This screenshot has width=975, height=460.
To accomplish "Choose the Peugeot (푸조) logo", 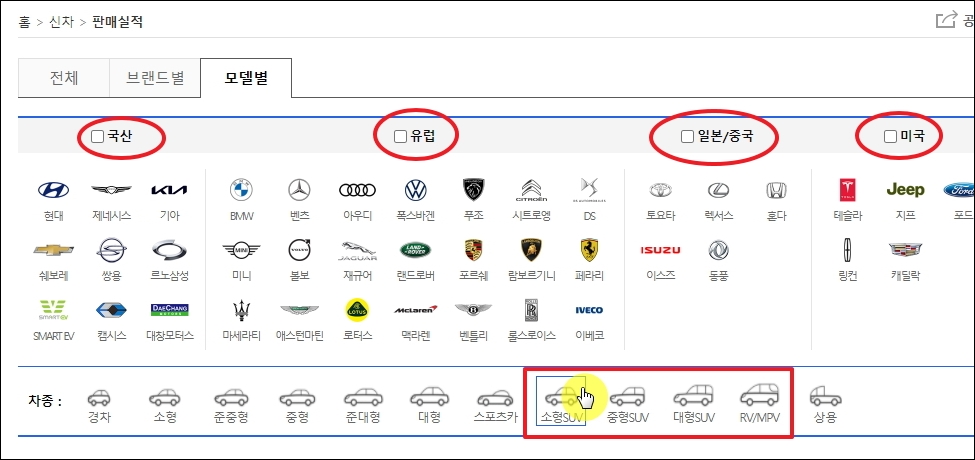I will click(x=473, y=190).
